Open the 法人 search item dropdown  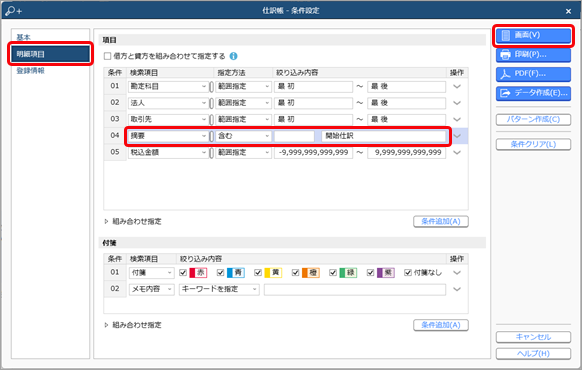pyautogui.click(x=168, y=103)
